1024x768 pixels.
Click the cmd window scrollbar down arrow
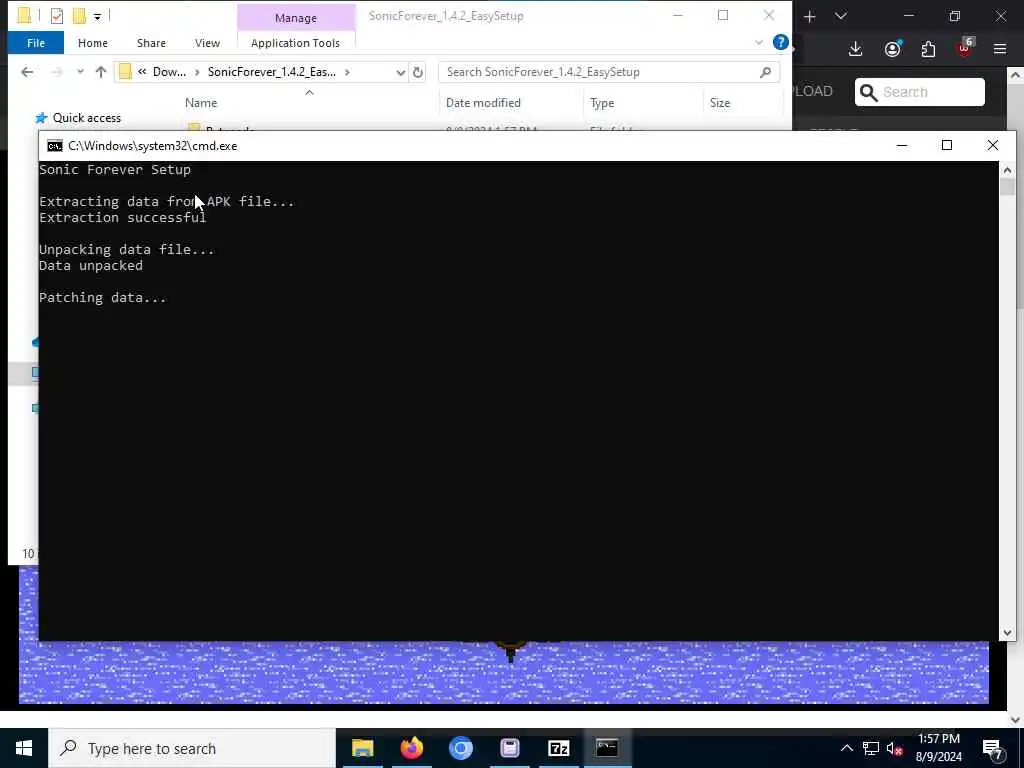tap(1007, 632)
